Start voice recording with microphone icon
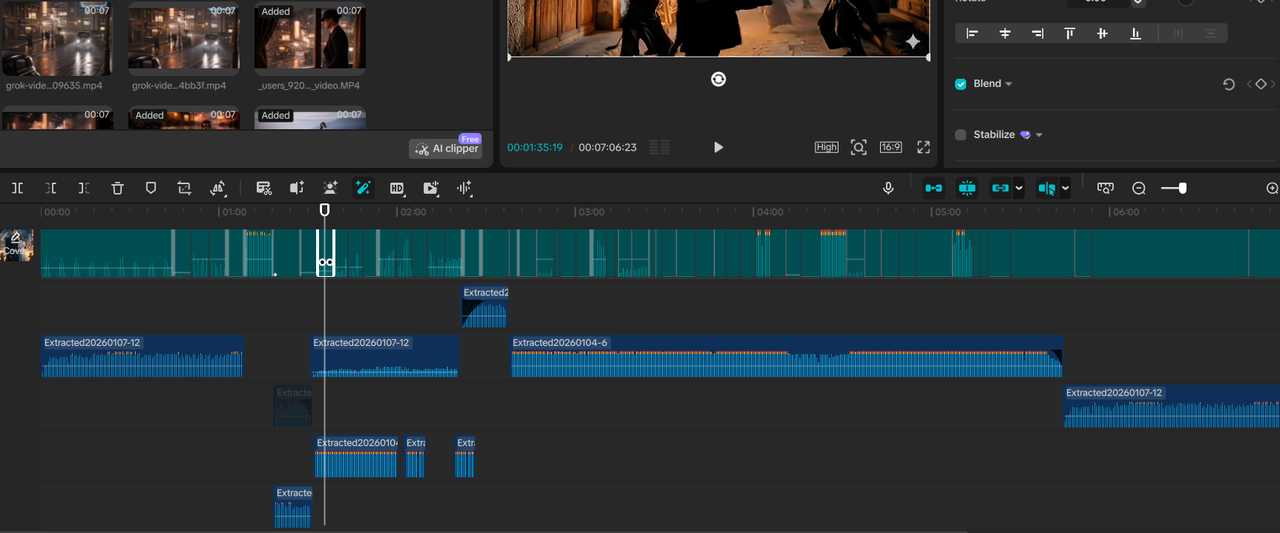 point(888,188)
